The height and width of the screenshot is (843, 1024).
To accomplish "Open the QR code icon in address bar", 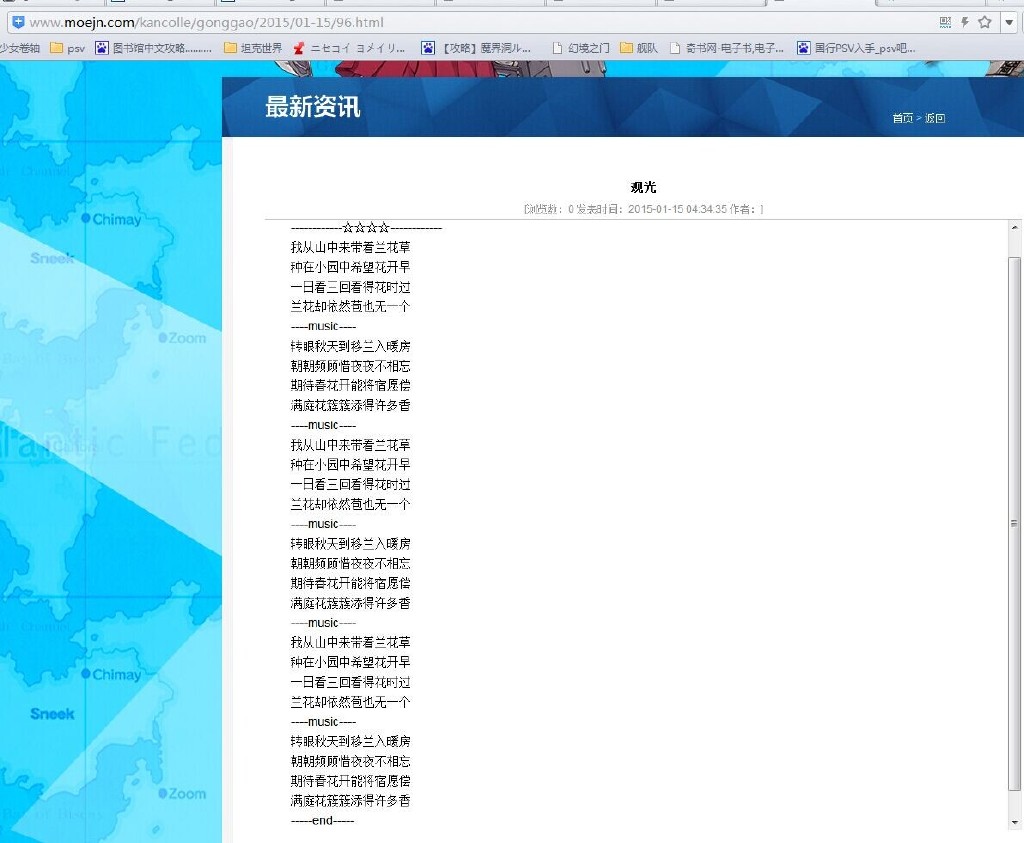I will (945, 22).
